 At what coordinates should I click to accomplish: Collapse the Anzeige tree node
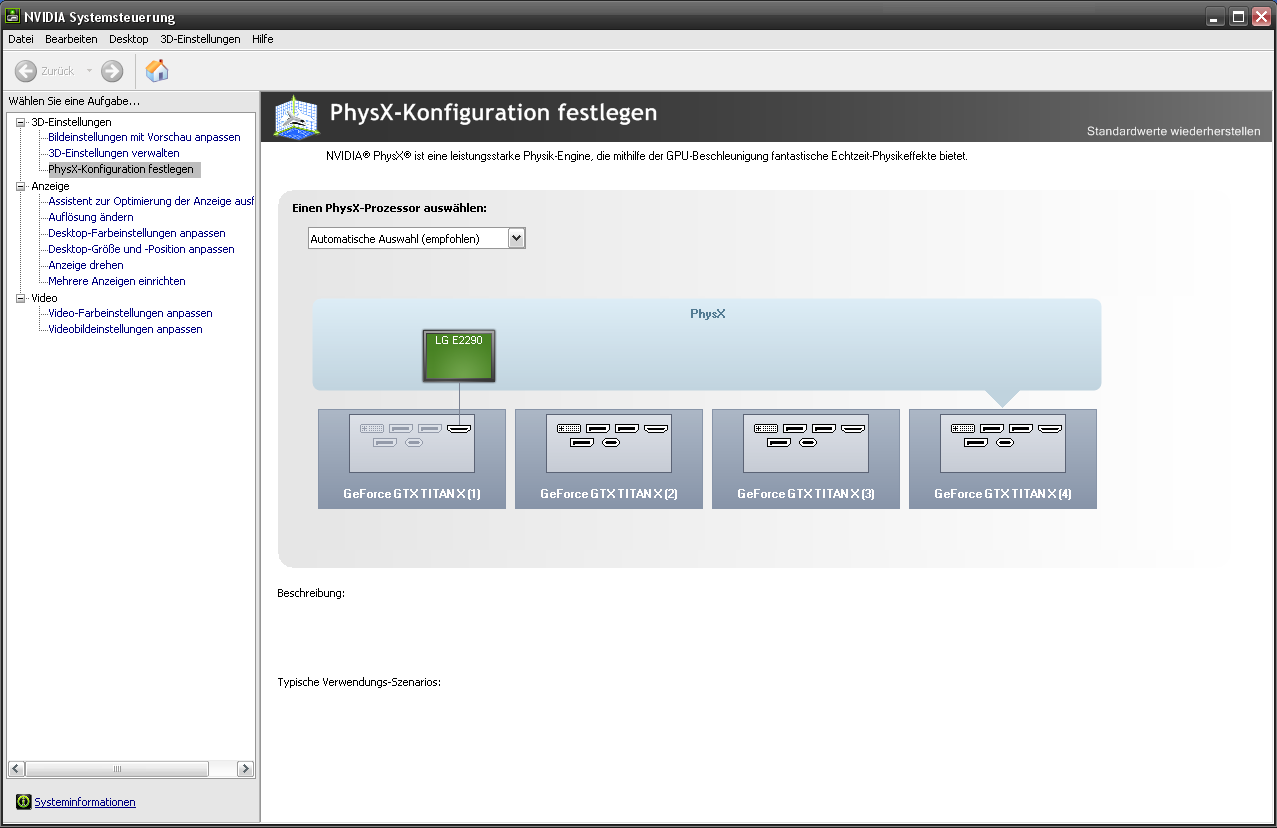click(x=21, y=186)
